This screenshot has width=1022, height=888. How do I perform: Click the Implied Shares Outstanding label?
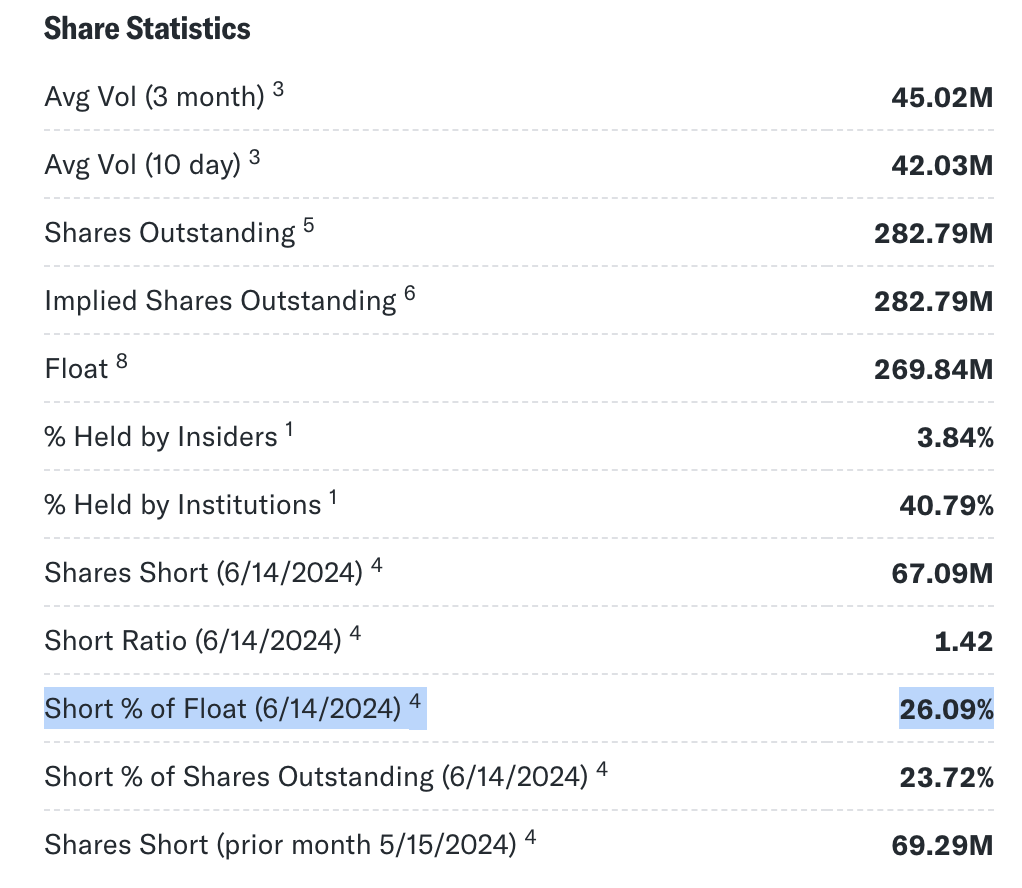coord(220,301)
